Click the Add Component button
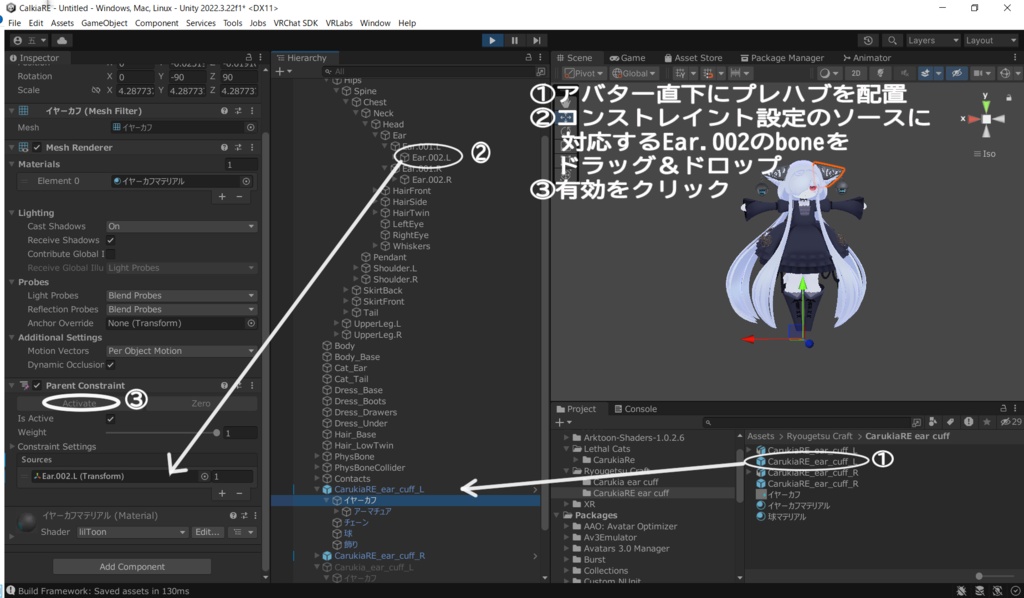The height and width of the screenshot is (598, 1024). pos(132,567)
